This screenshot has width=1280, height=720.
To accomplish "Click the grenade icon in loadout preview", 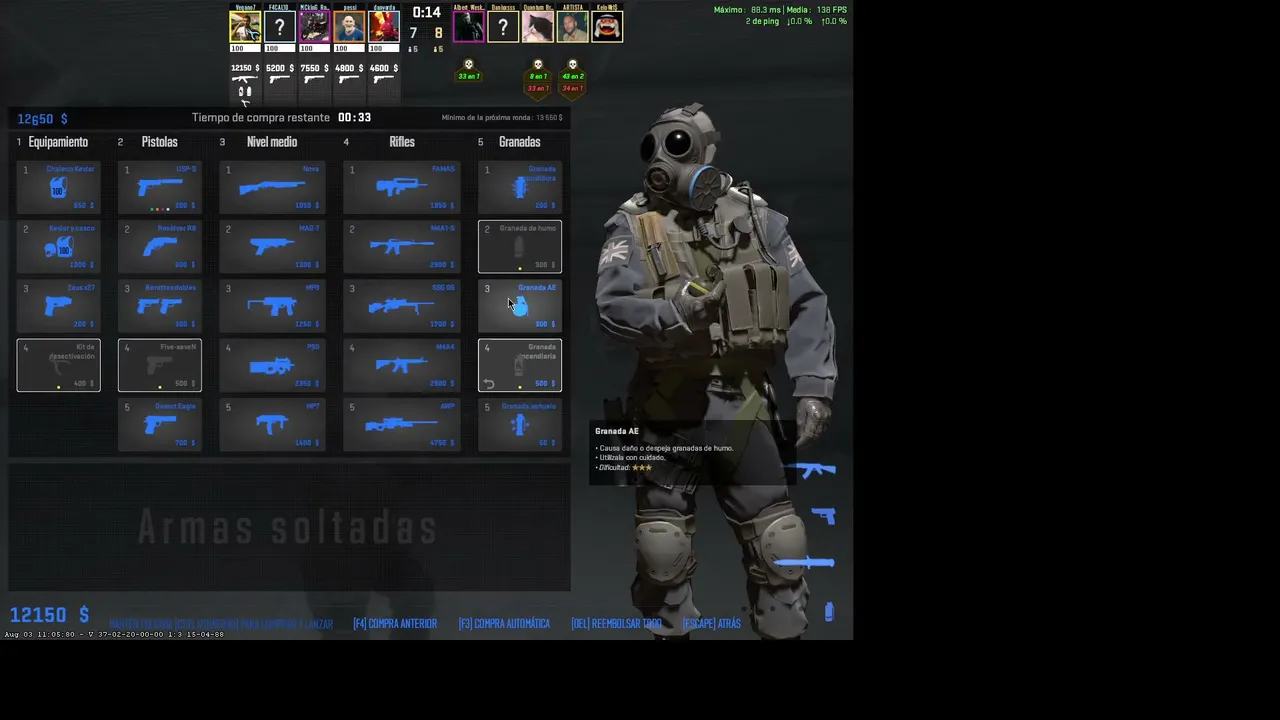I will pyautogui.click(x=829, y=611).
